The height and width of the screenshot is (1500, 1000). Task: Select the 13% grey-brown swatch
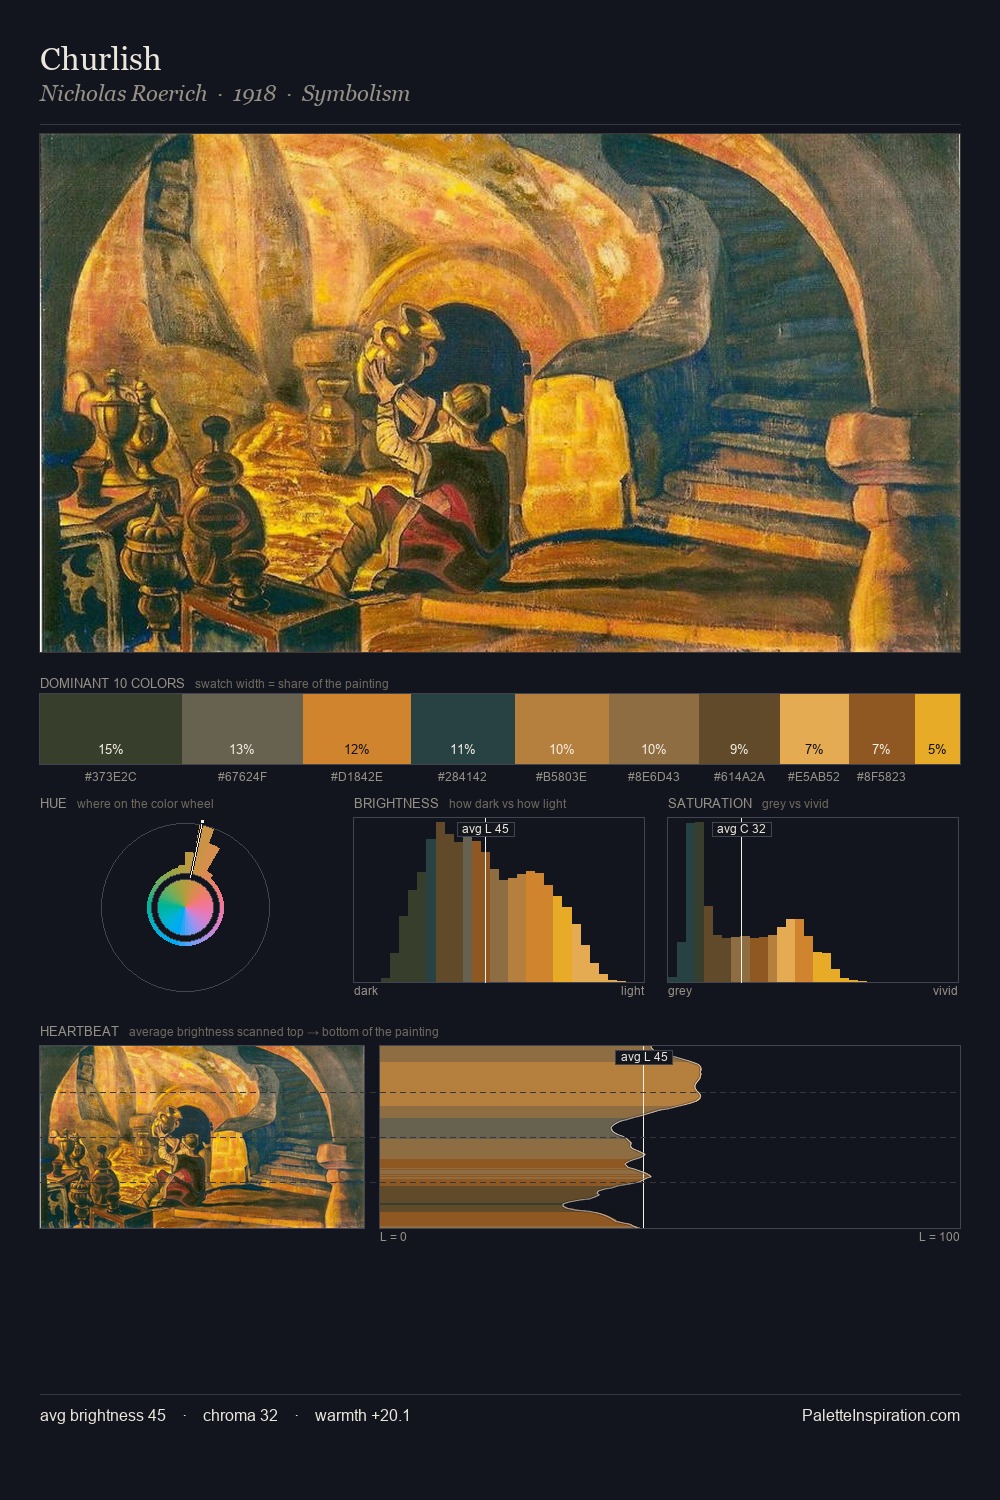point(242,729)
